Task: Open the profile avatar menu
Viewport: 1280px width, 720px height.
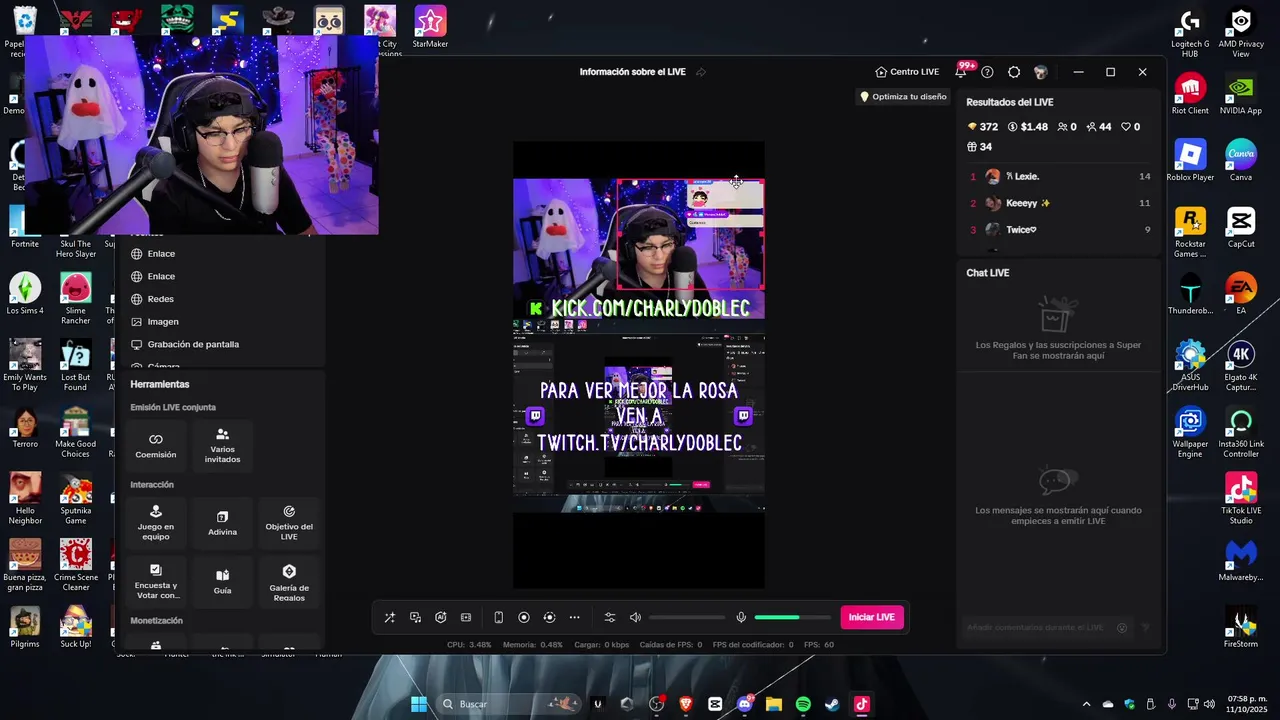Action: [1041, 72]
